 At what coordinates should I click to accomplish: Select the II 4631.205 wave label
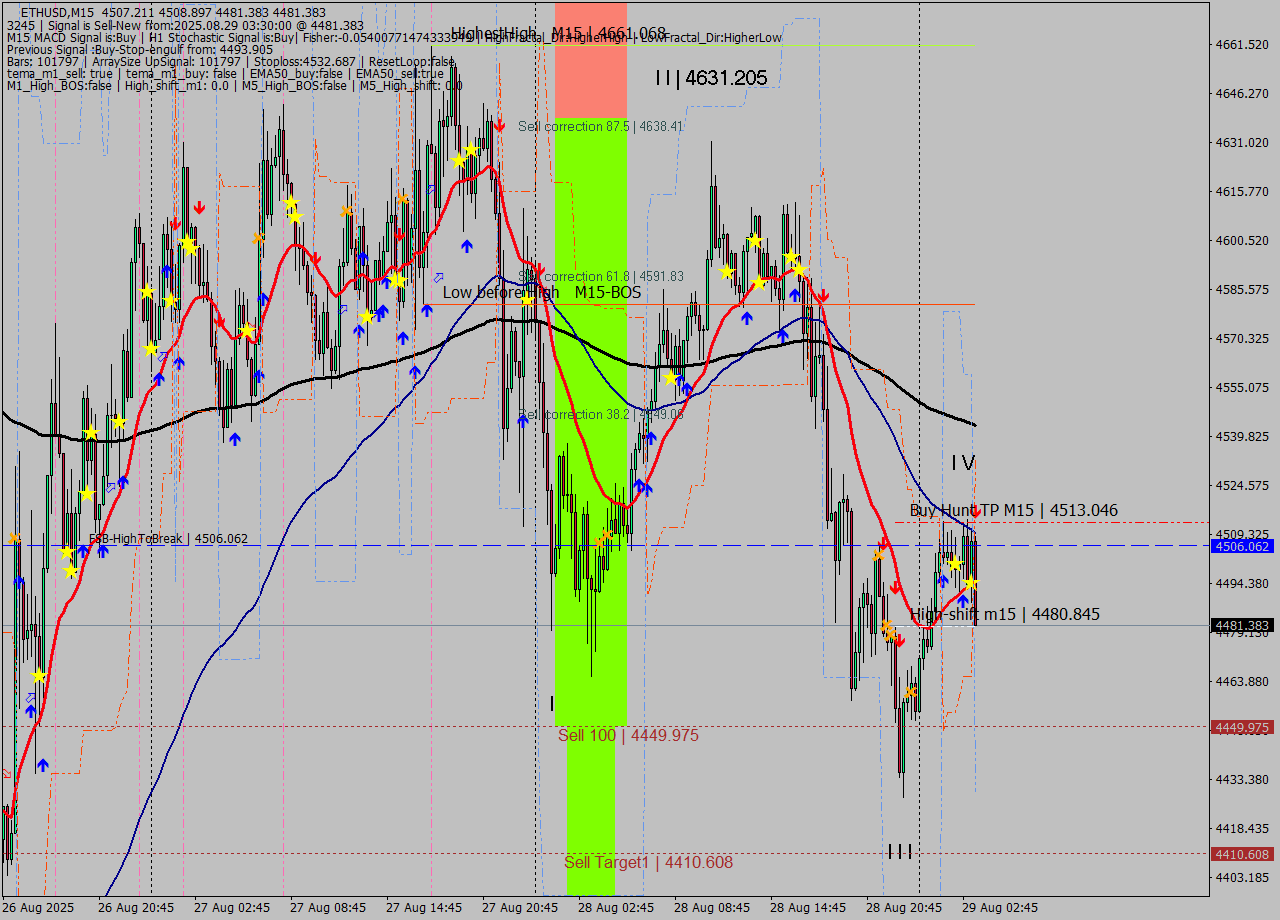click(x=711, y=78)
